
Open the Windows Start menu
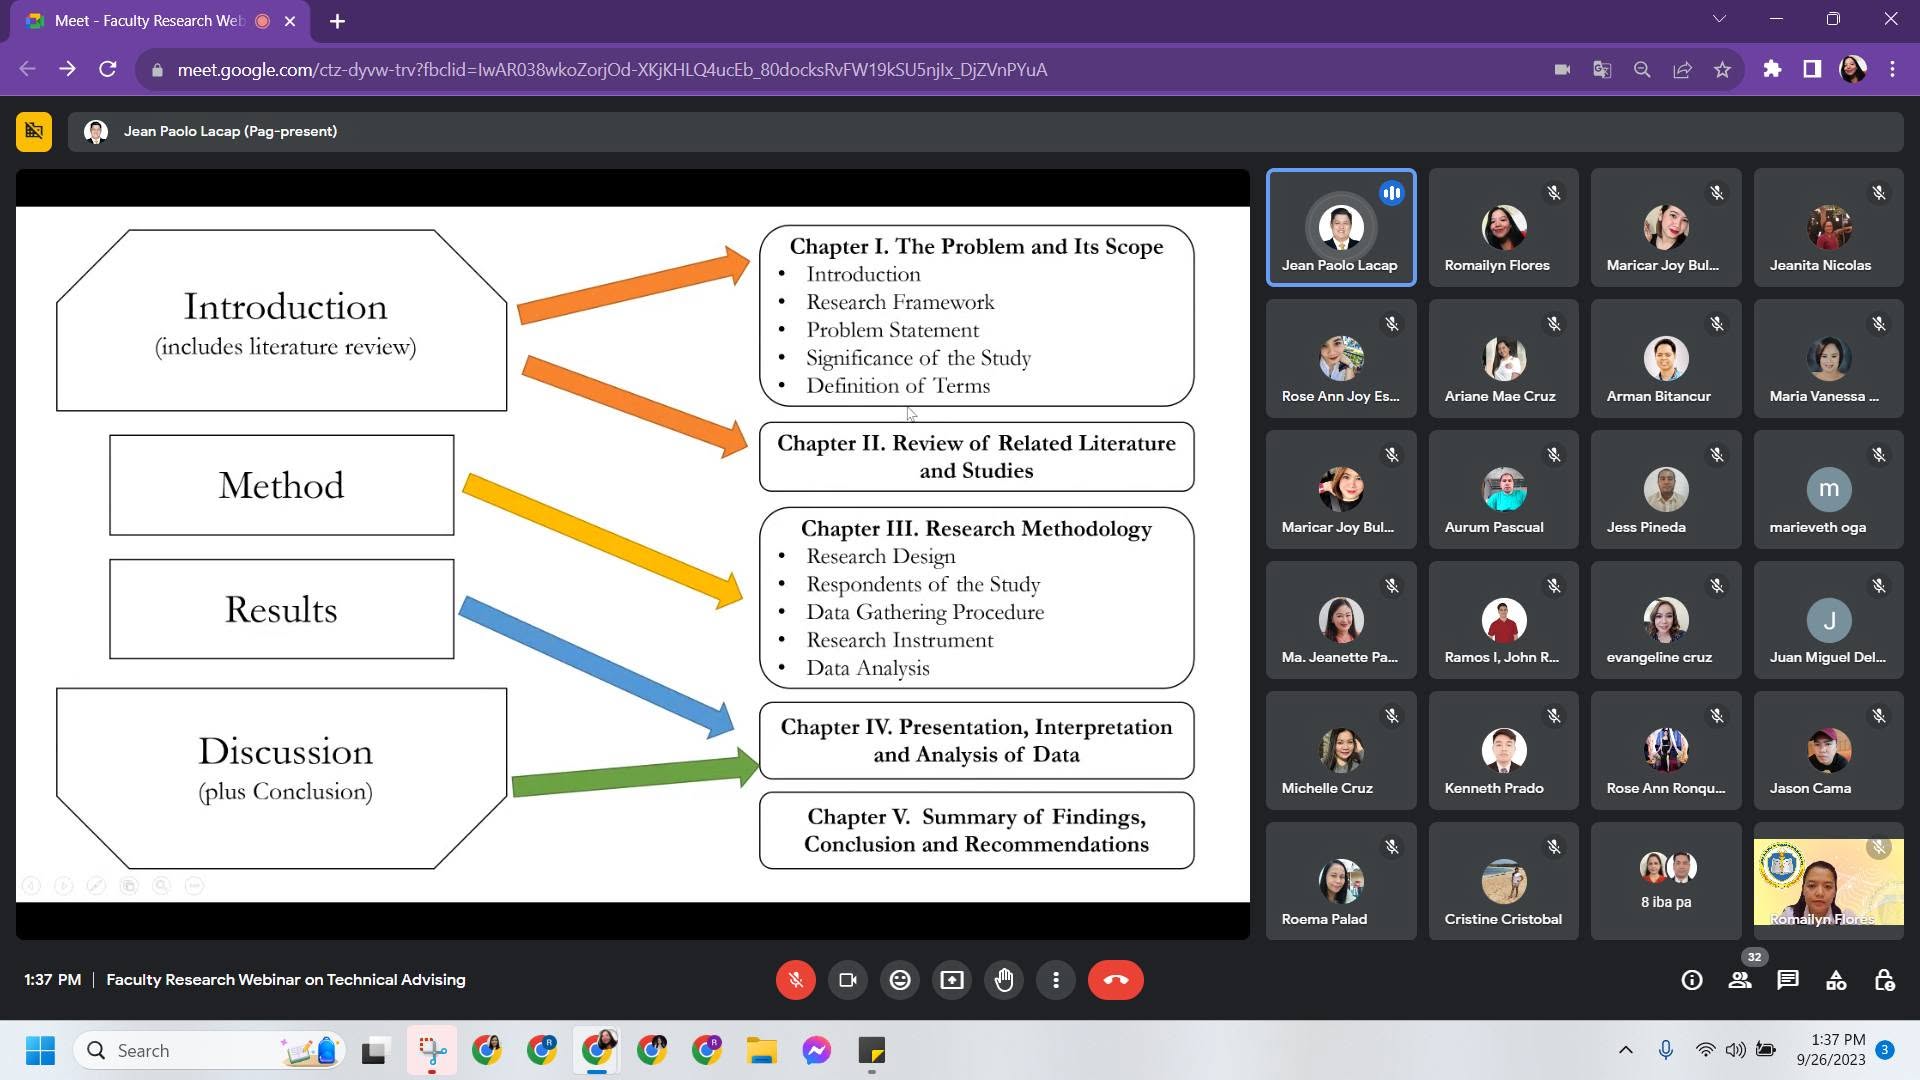(x=40, y=1051)
